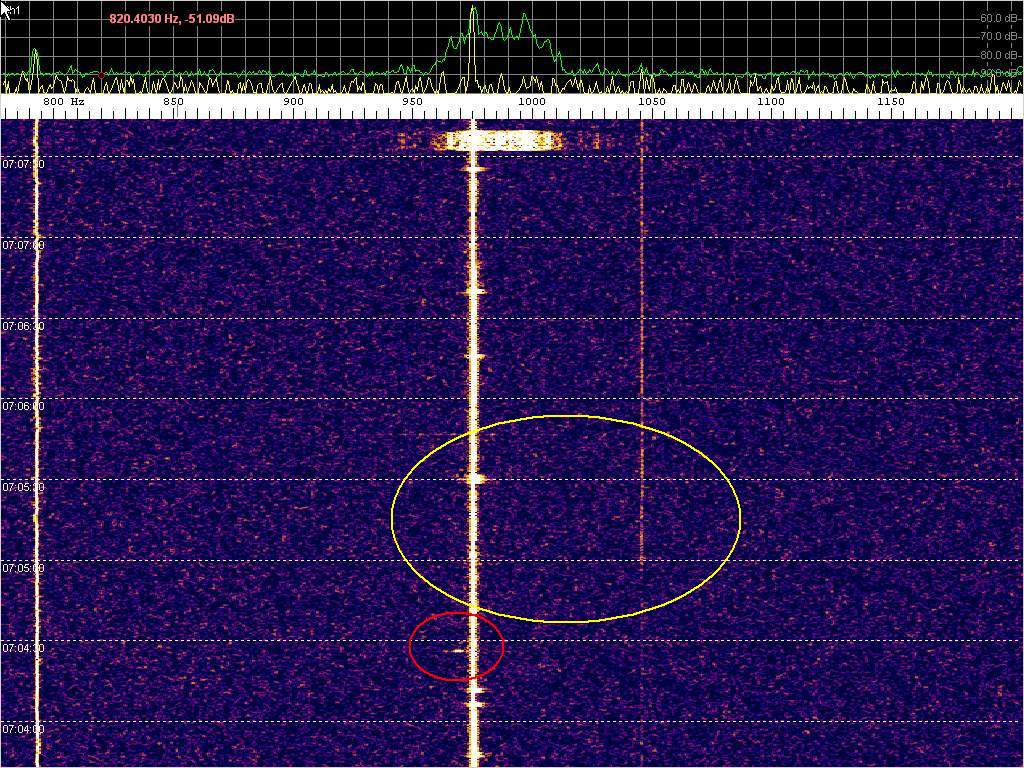The height and width of the screenshot is (768, 1024).
Task: Click the tallest green spectrum peak near 975 Hz
Action: 474,12
